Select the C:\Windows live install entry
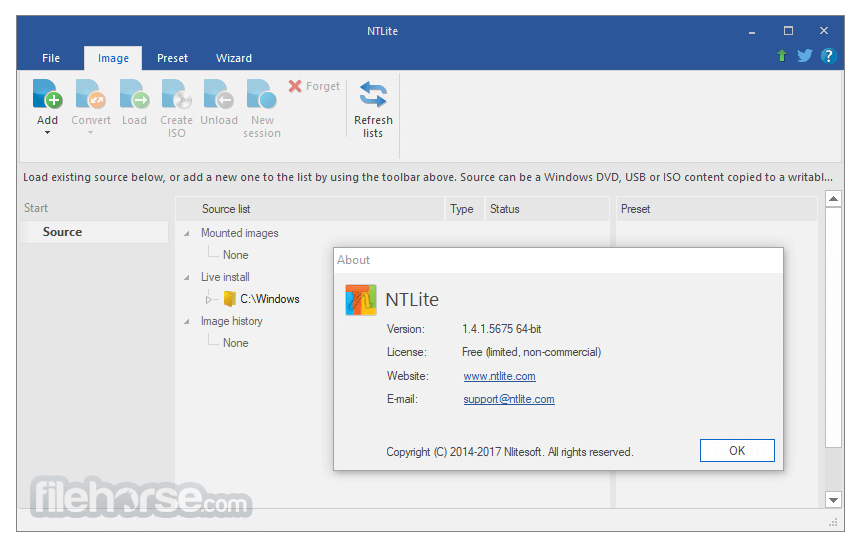The image size is (862, 548). pyautogui.click(x=269, y=299)
